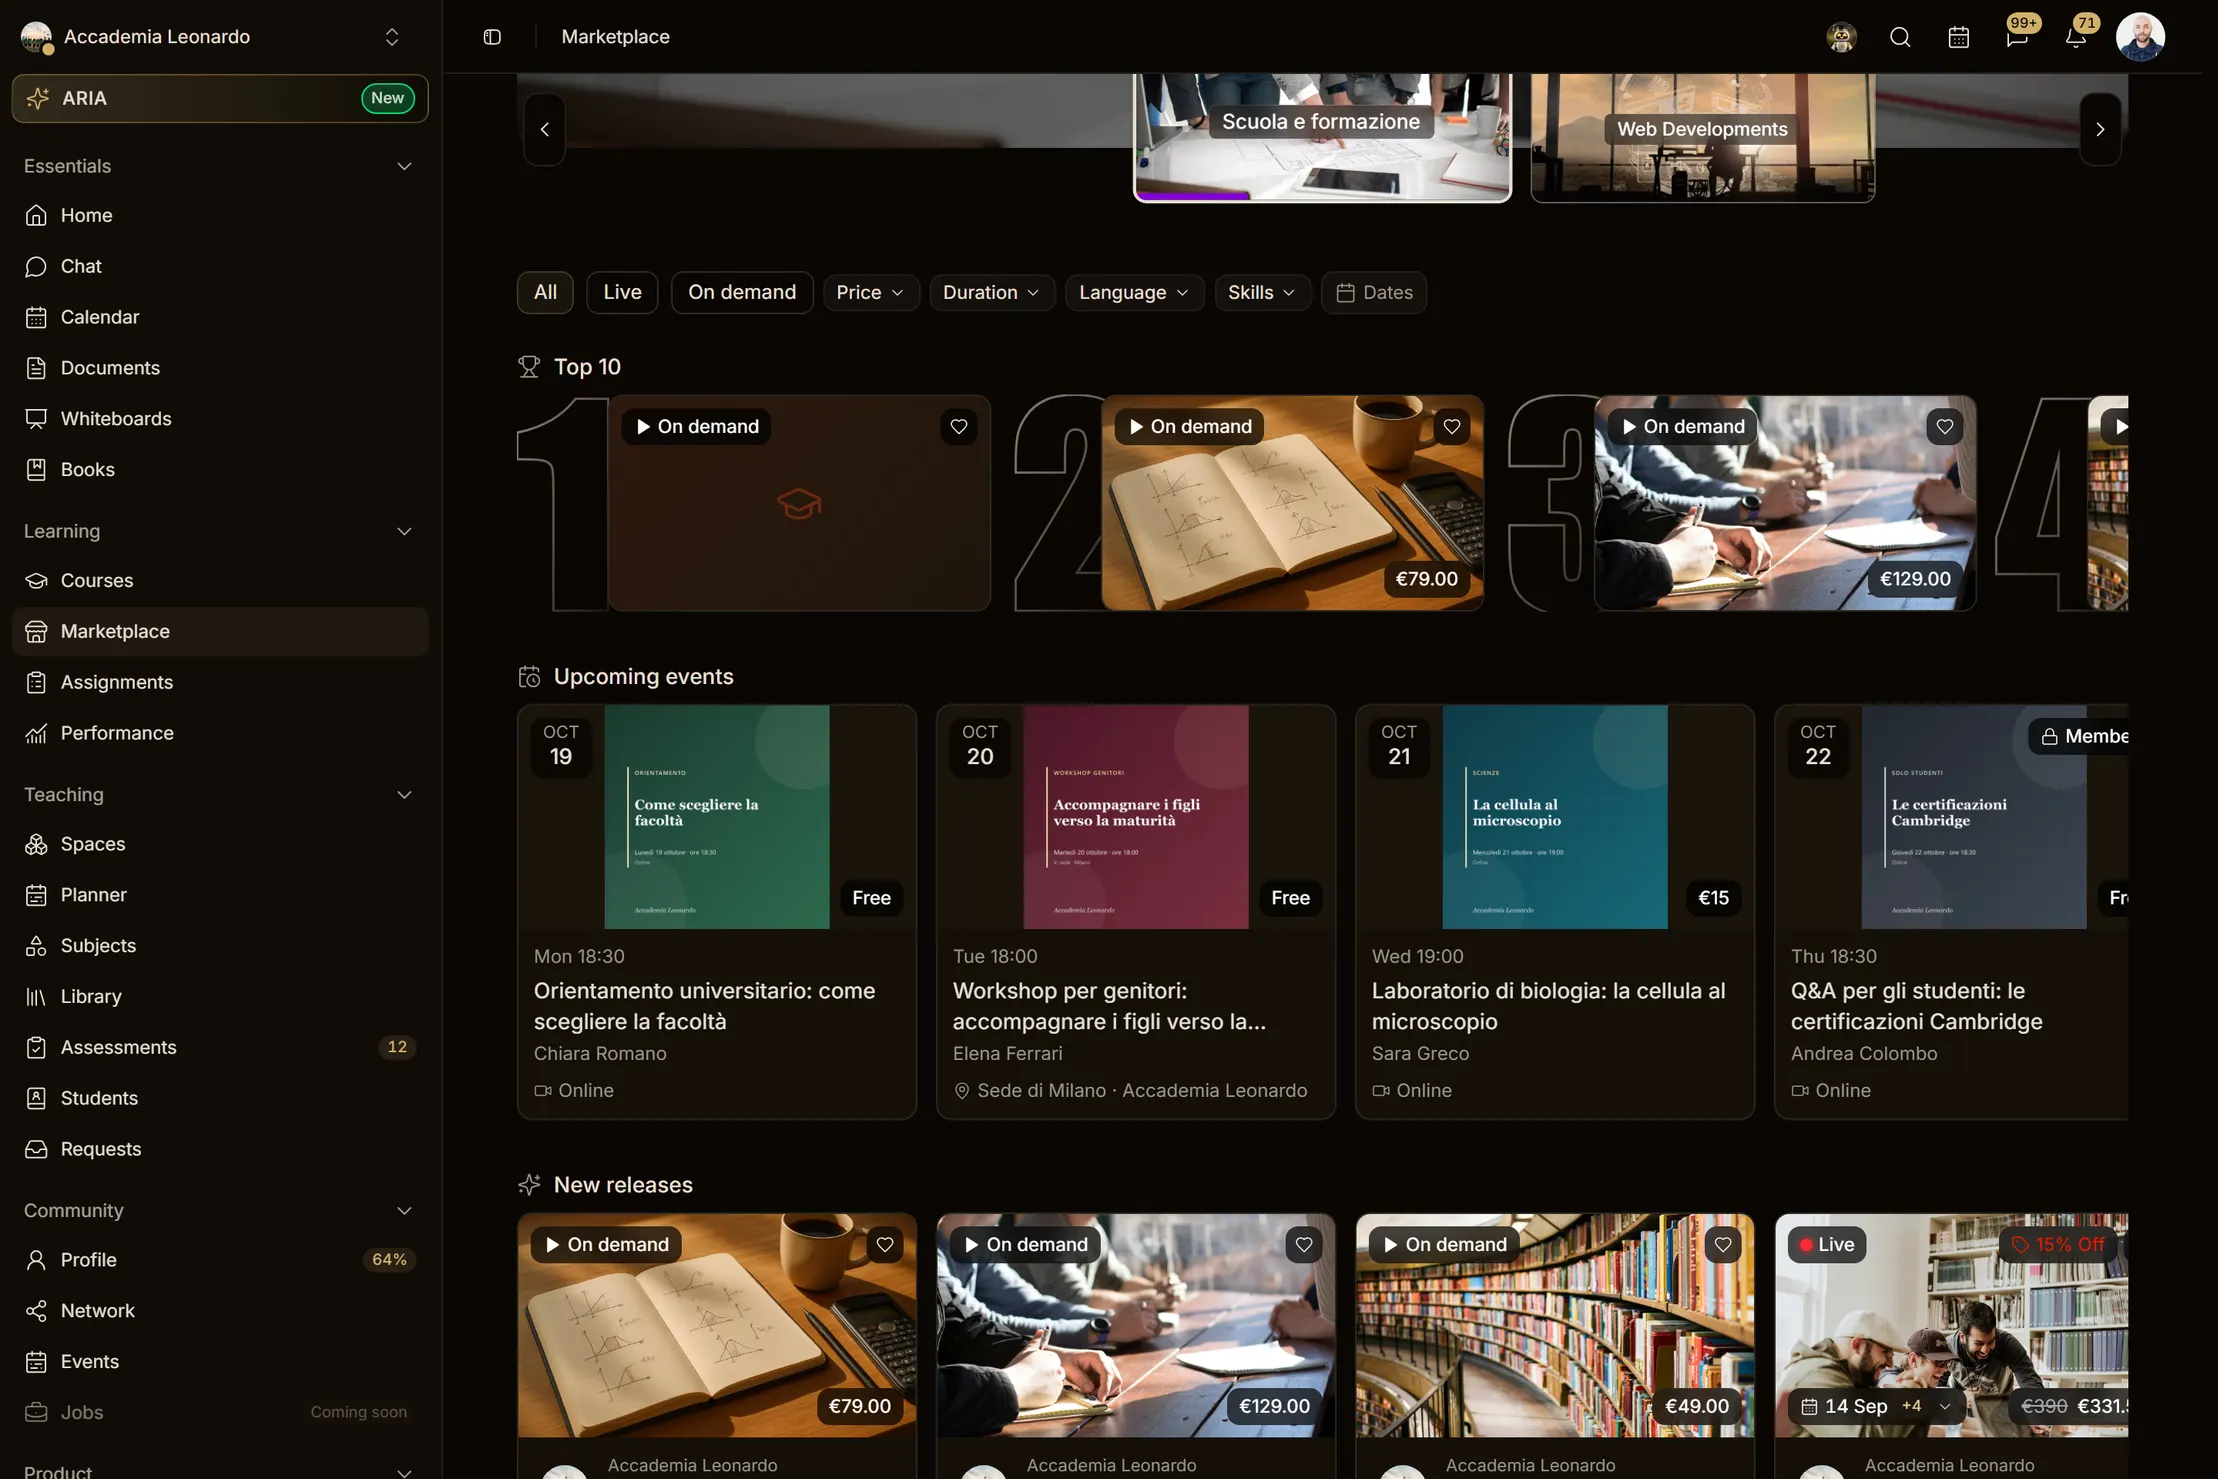Image resolution: width=2218 pixels, height=1479 pixels.
Task: Click the robot assistant avatar icon
Action: tap(1841, 37)
